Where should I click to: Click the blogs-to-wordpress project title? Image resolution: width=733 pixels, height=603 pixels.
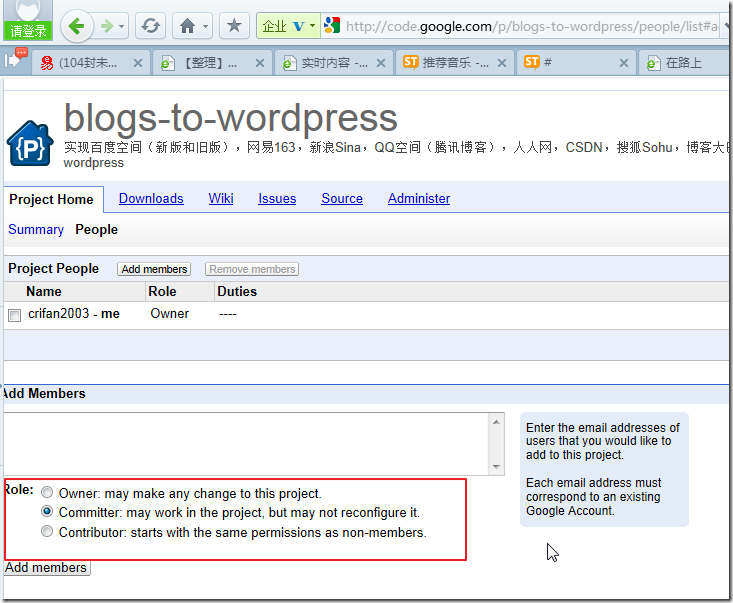[230, 118]
